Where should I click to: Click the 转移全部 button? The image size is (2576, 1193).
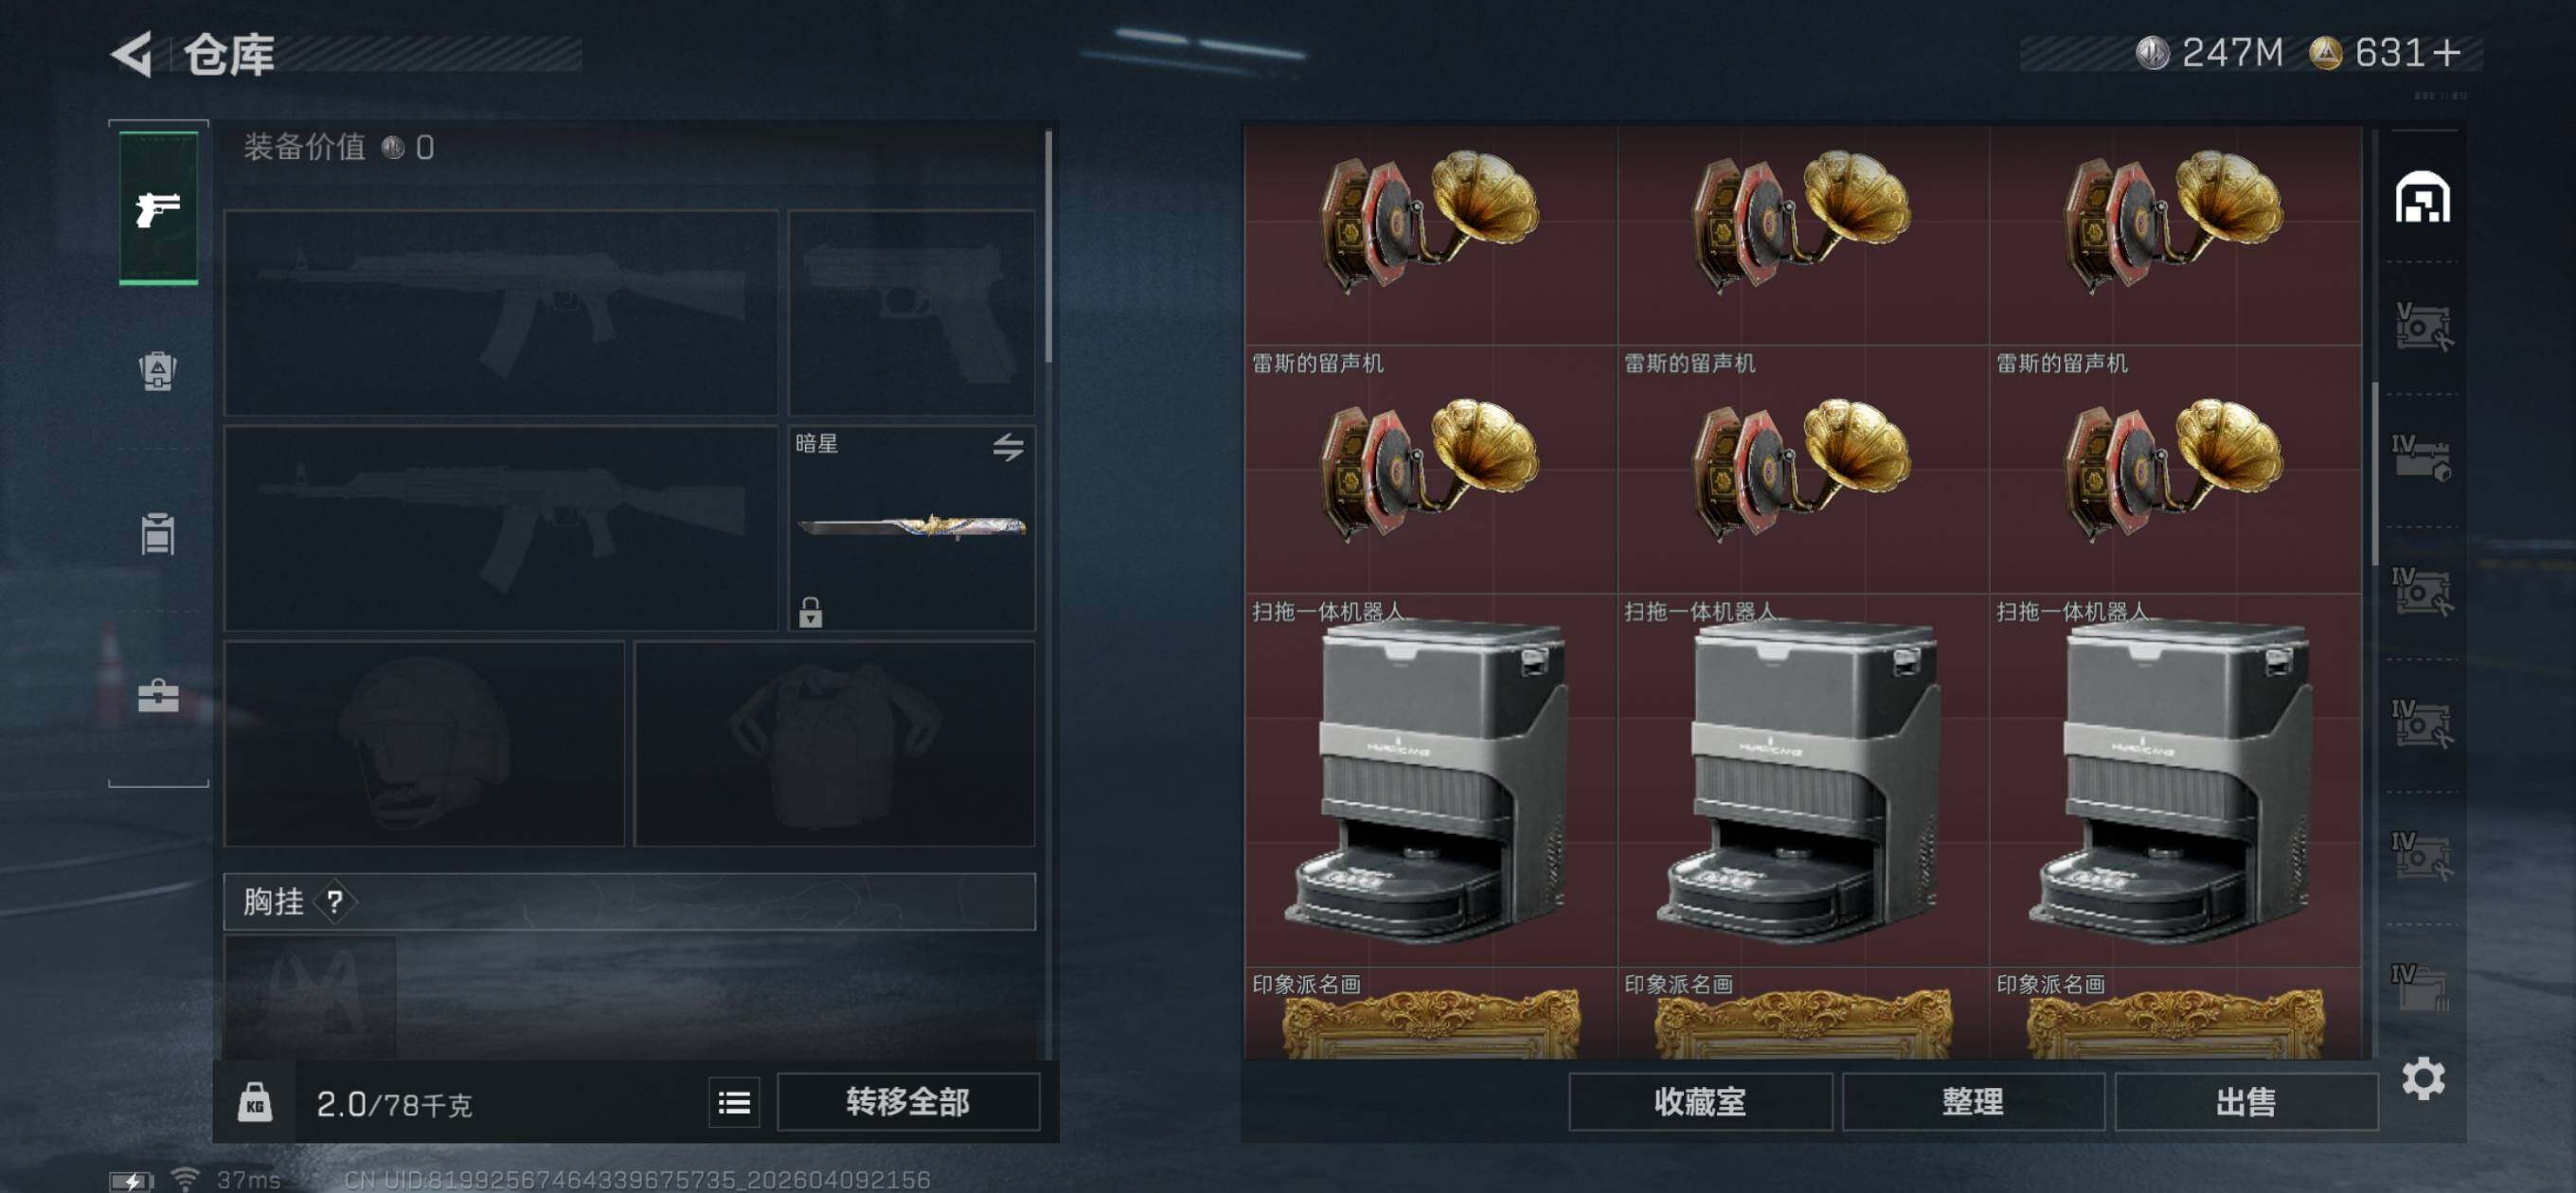click(x=908, y=1102)
